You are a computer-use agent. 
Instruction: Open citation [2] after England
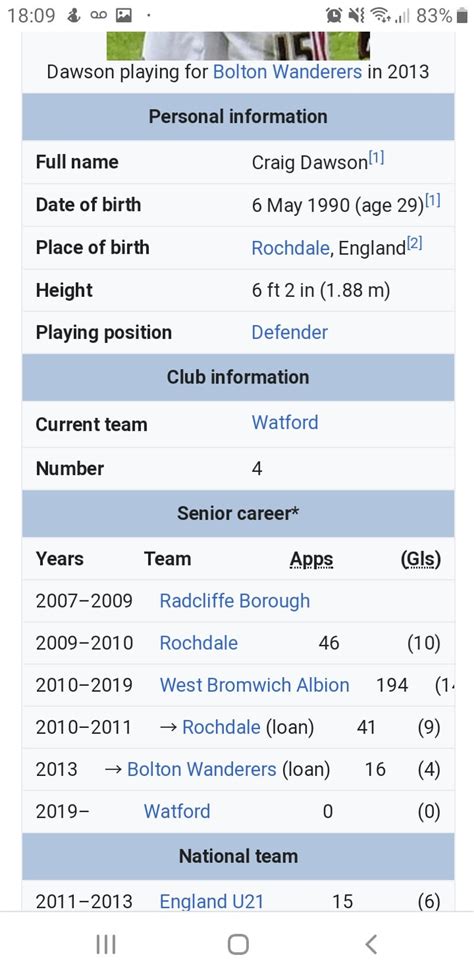[x=414, y=244]
